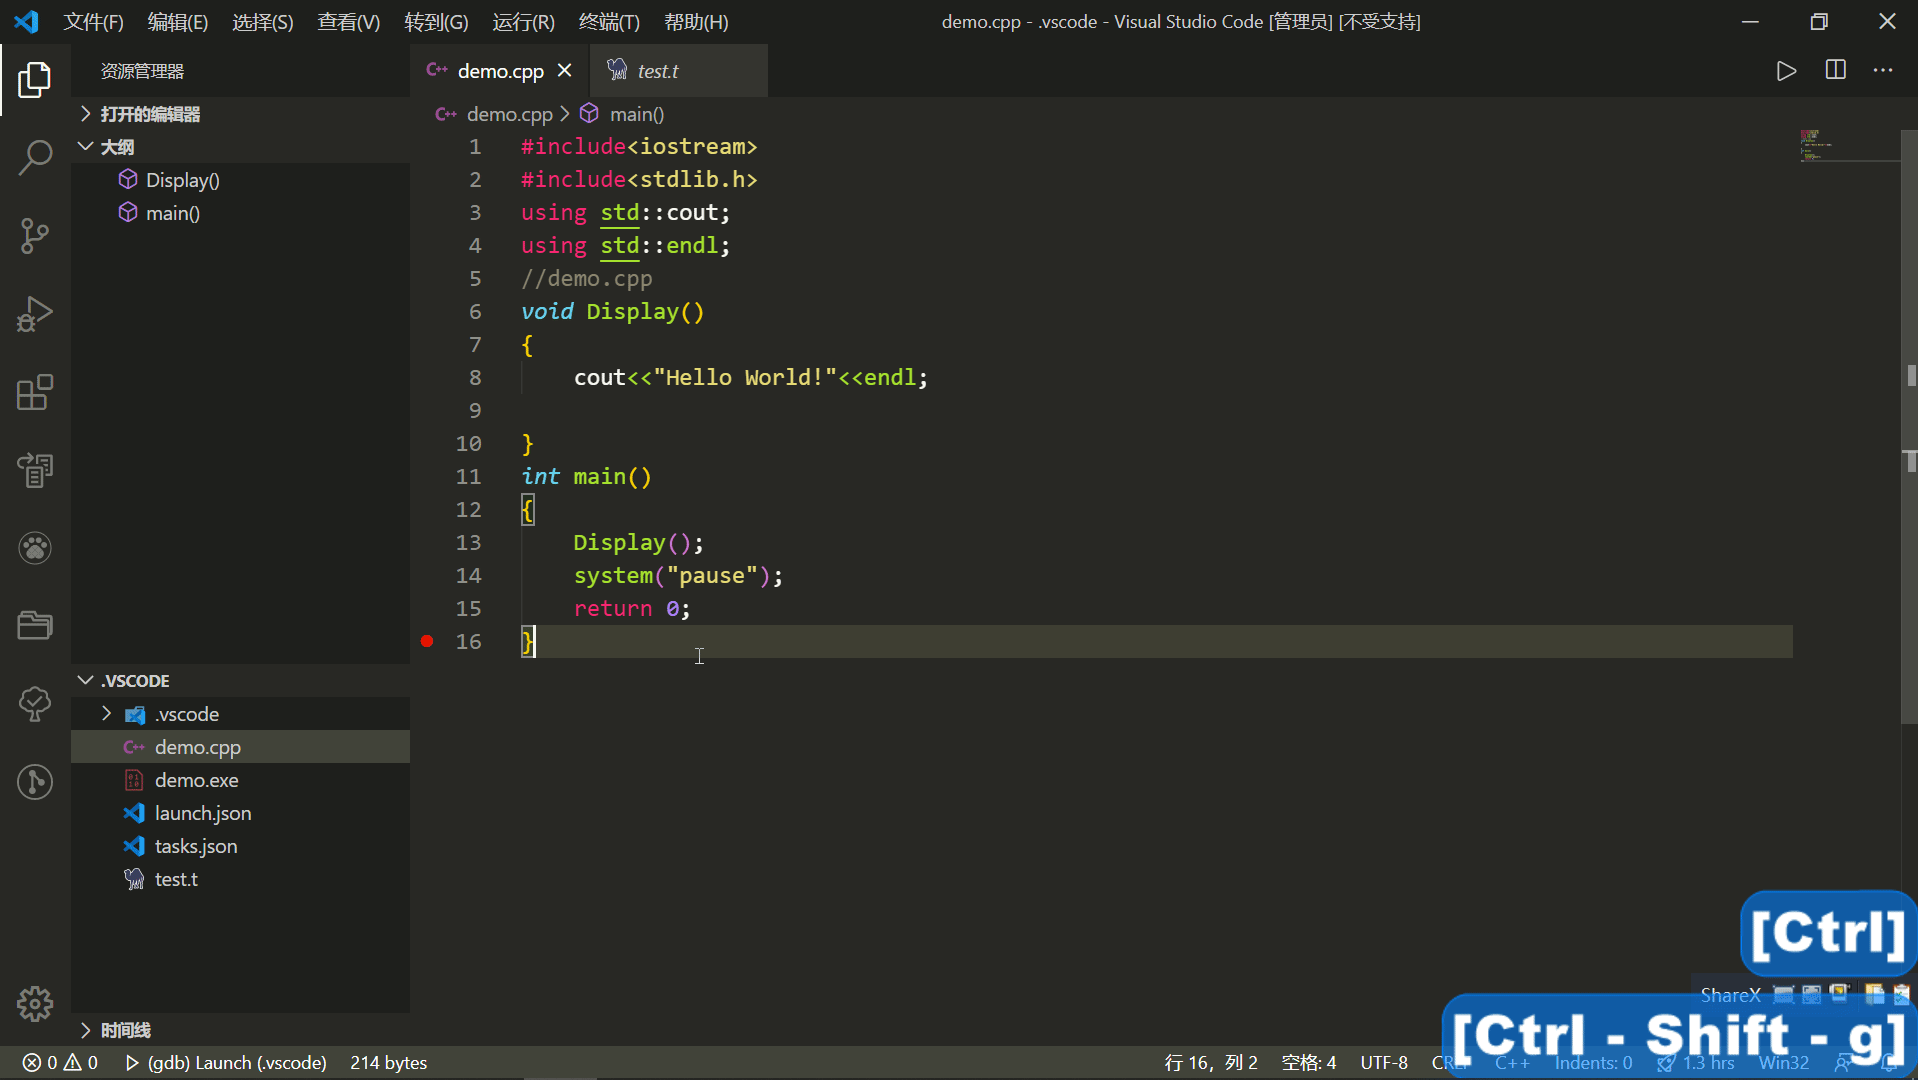Click the Hello World string on line 8

[745, 377]
